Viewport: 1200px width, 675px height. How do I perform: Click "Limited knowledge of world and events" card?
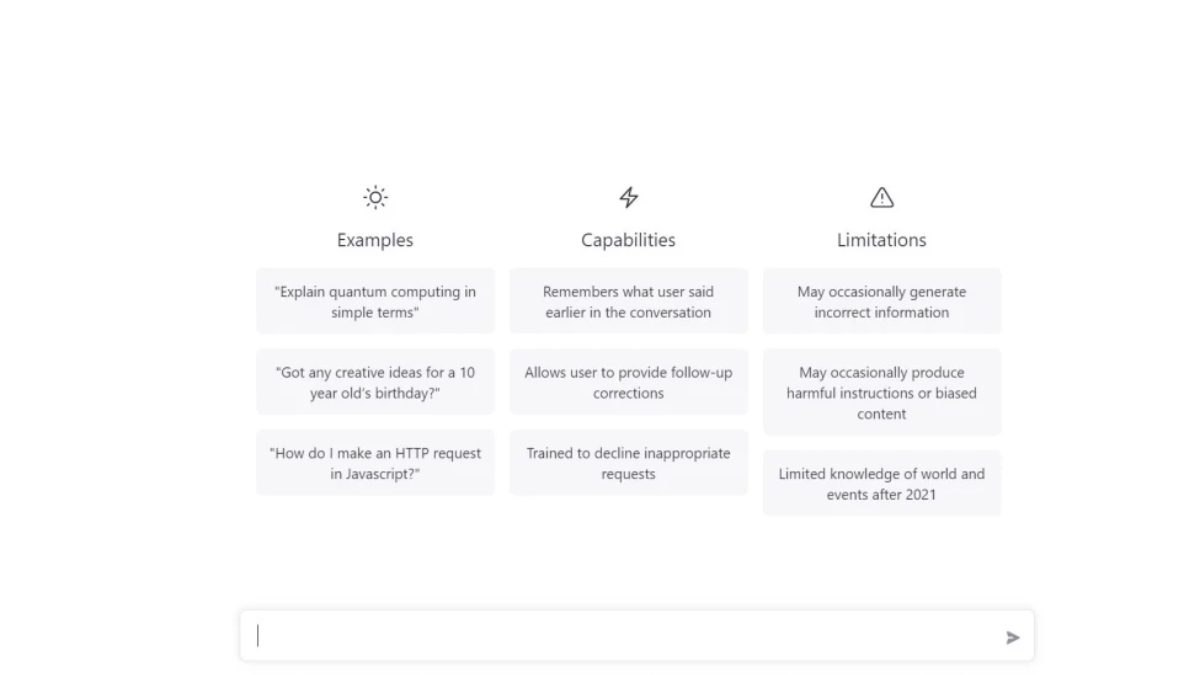tap(881, 483)
